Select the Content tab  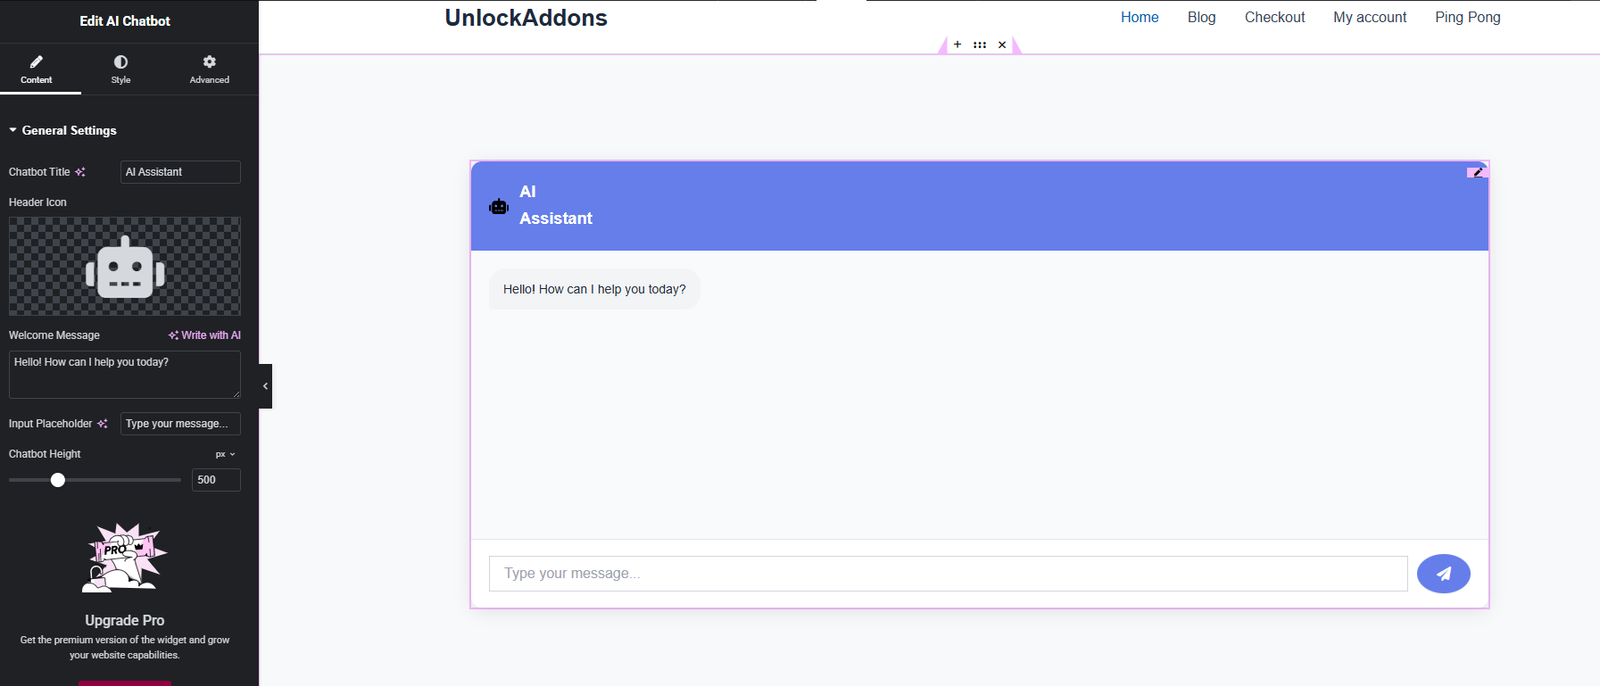[36, 69]
